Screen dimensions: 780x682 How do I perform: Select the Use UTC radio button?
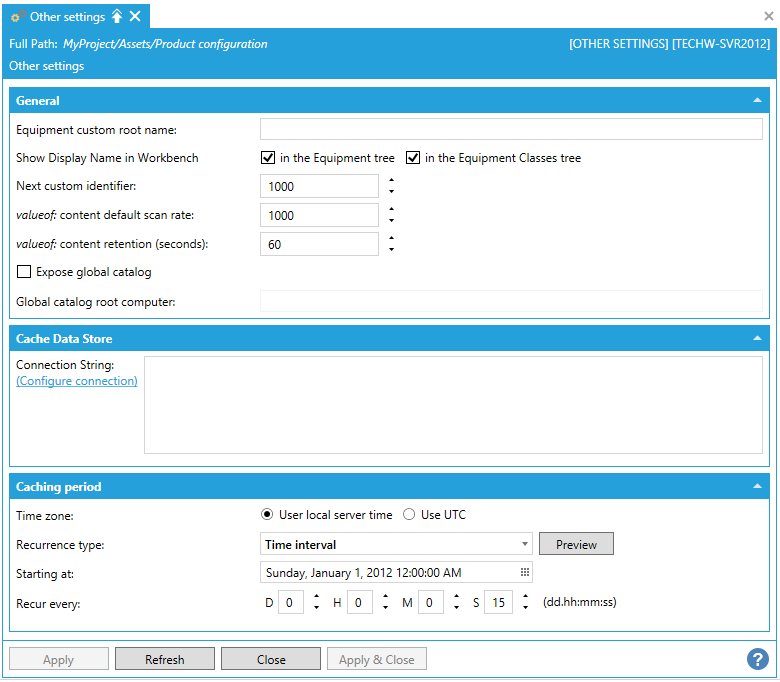click(x=409, y=515)
